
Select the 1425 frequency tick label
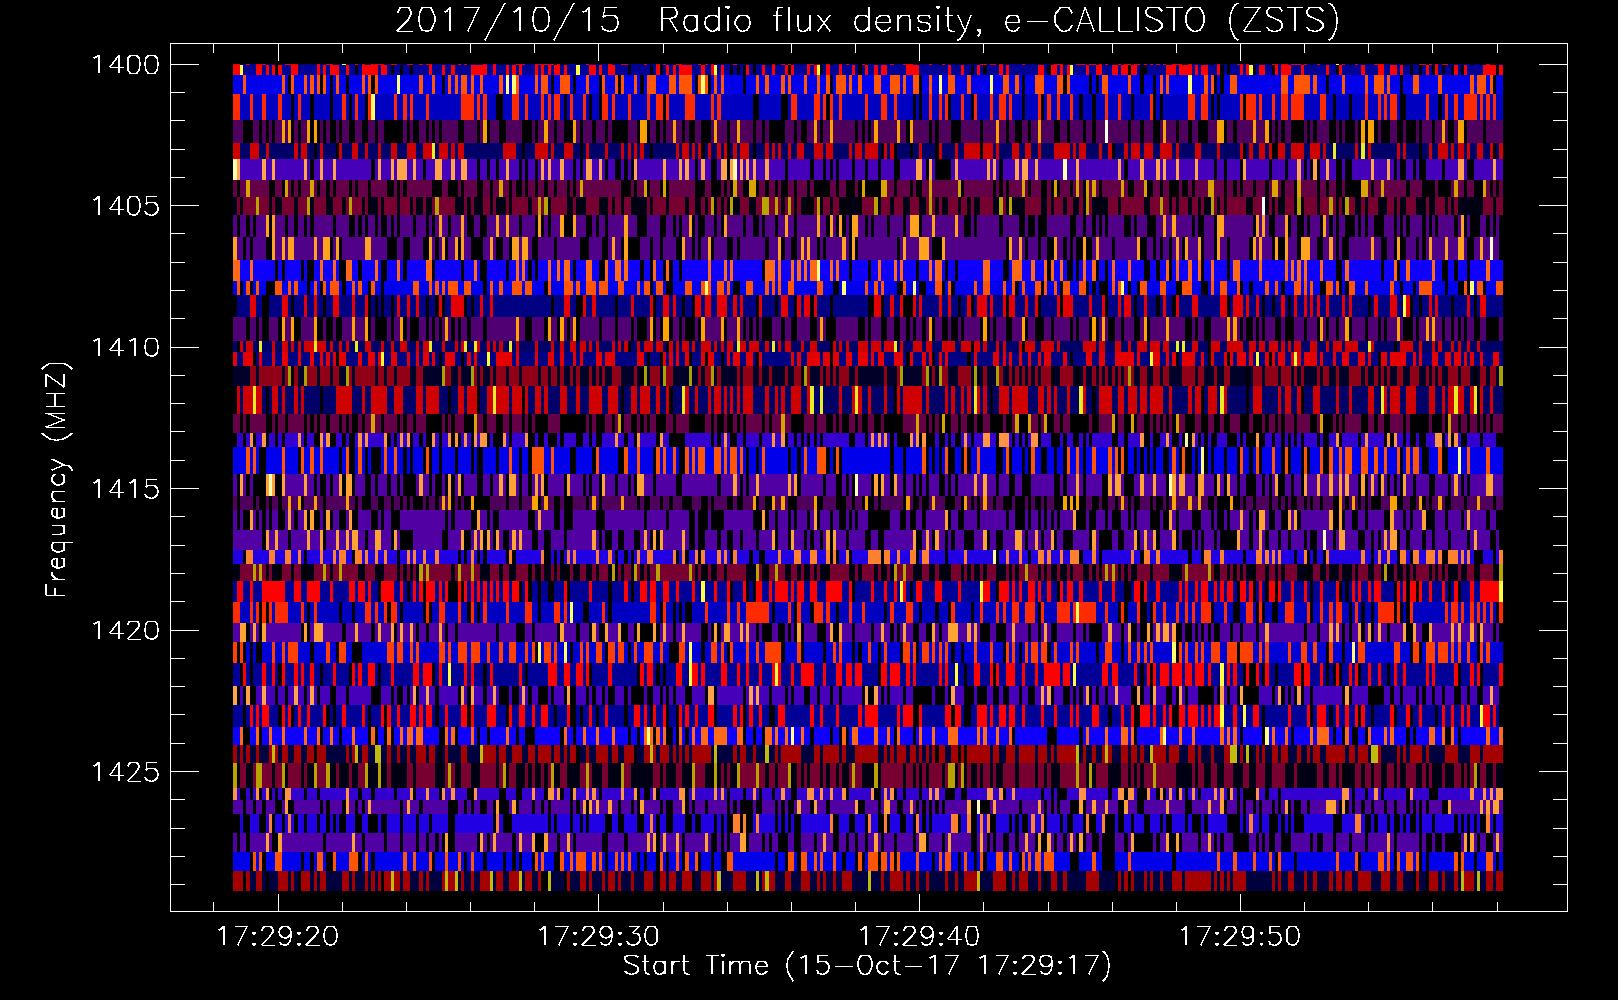[125, 772]
